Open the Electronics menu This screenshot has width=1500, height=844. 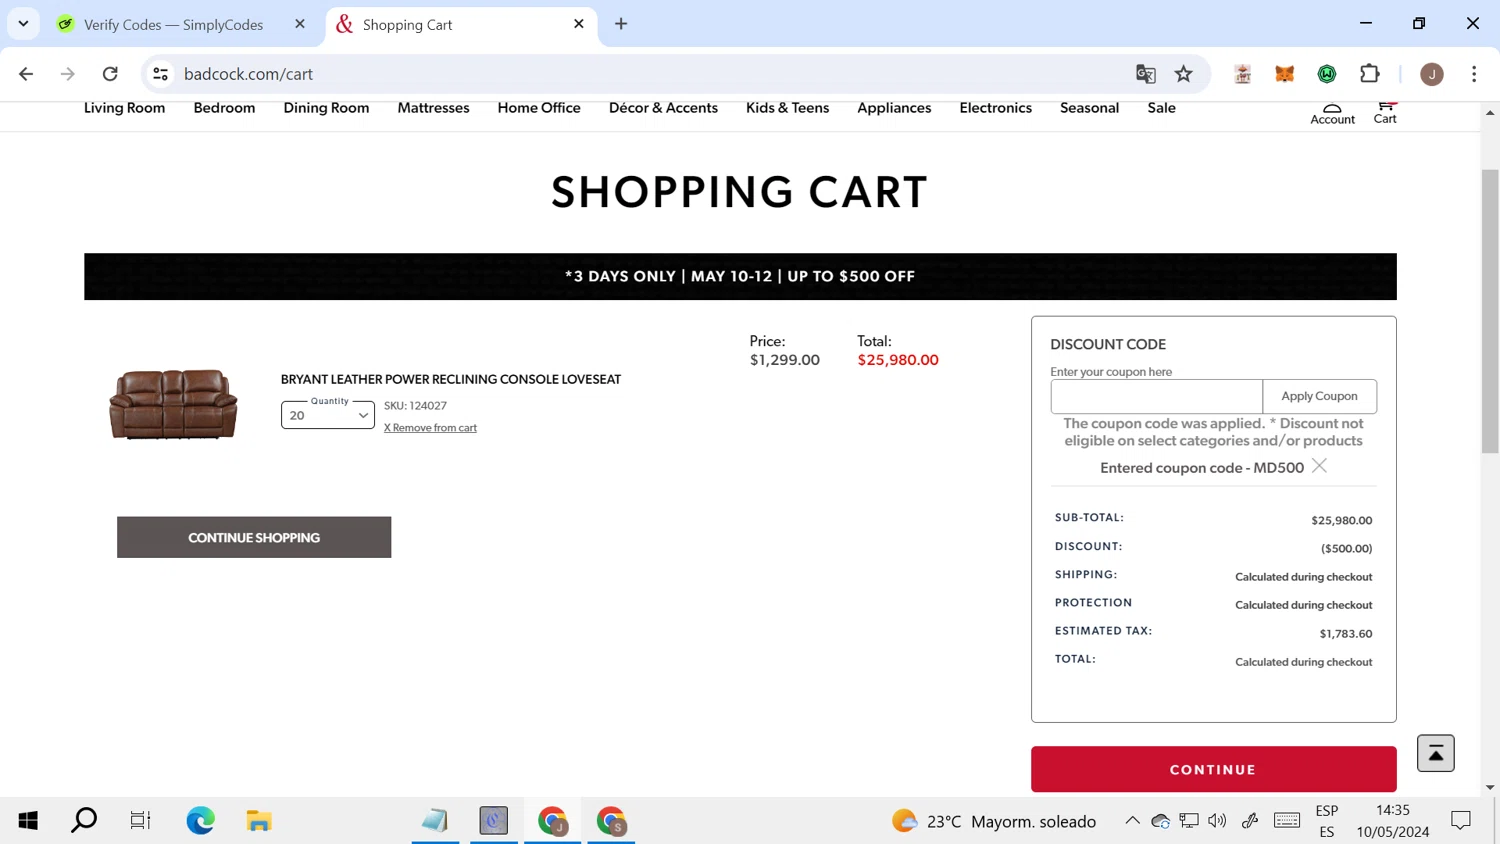click(995, 108)
